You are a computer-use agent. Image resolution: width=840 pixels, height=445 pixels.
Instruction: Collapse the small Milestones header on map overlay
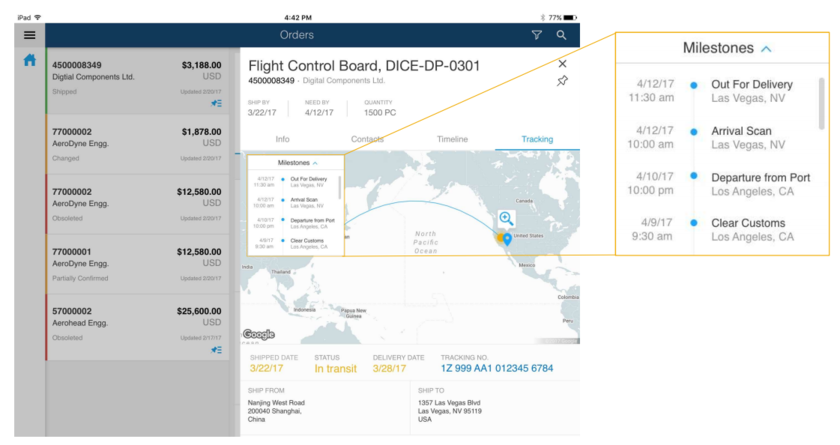[x=315, y=162]
